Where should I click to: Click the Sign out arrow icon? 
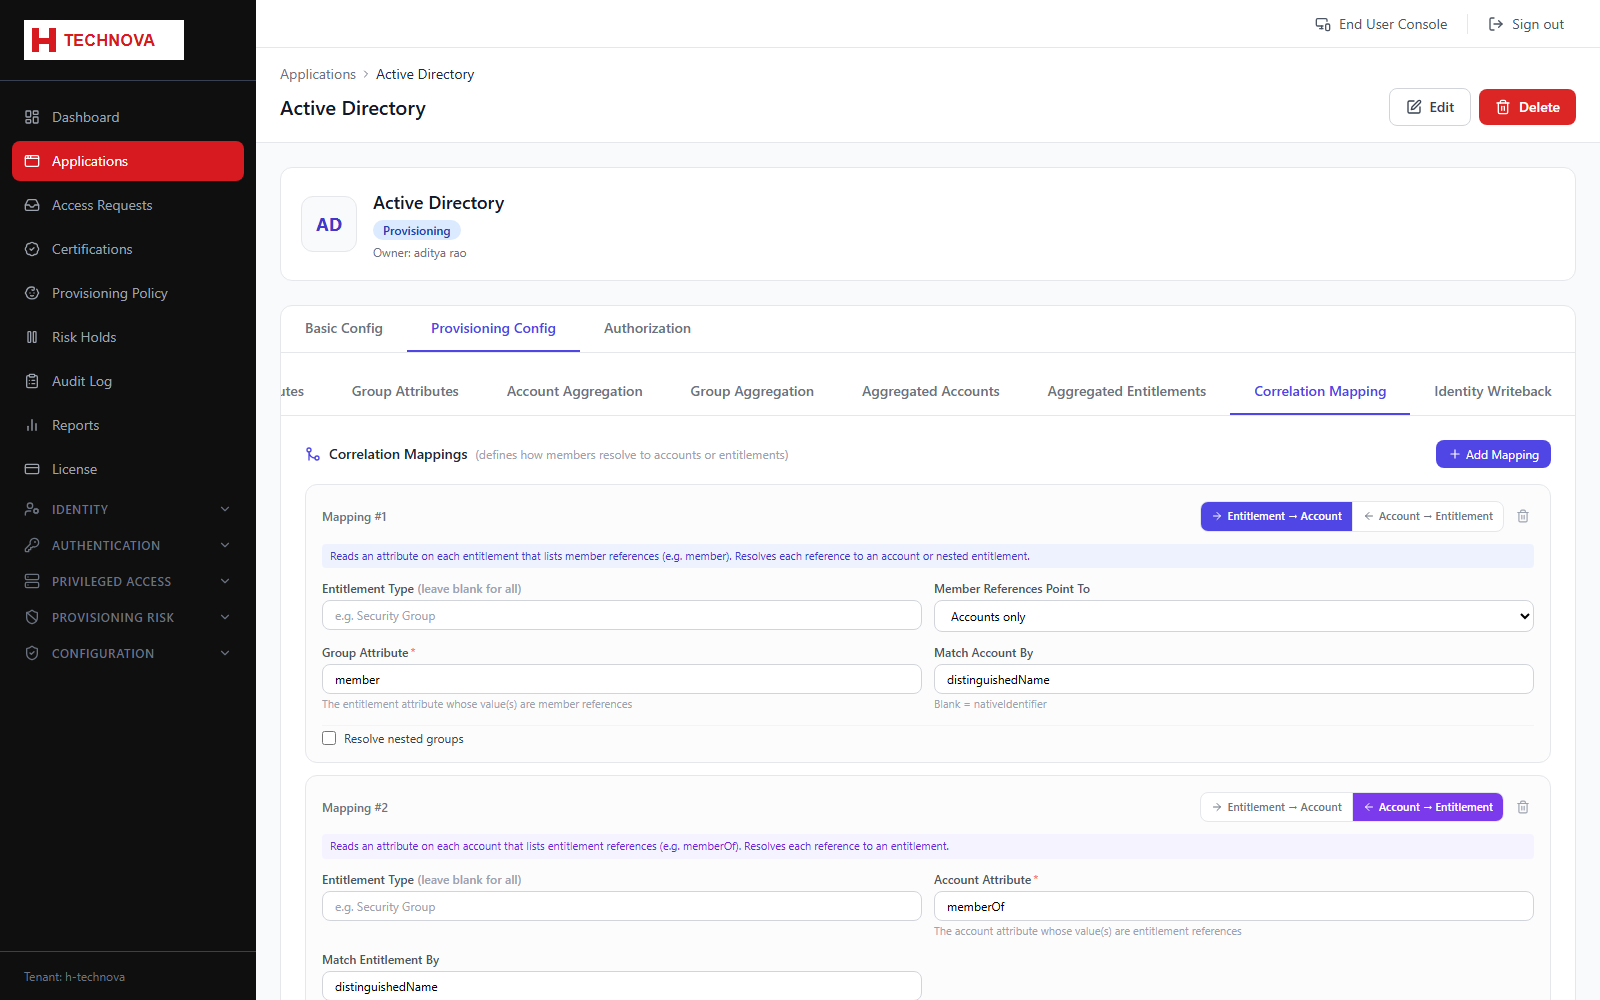[x=1496, y=24]
